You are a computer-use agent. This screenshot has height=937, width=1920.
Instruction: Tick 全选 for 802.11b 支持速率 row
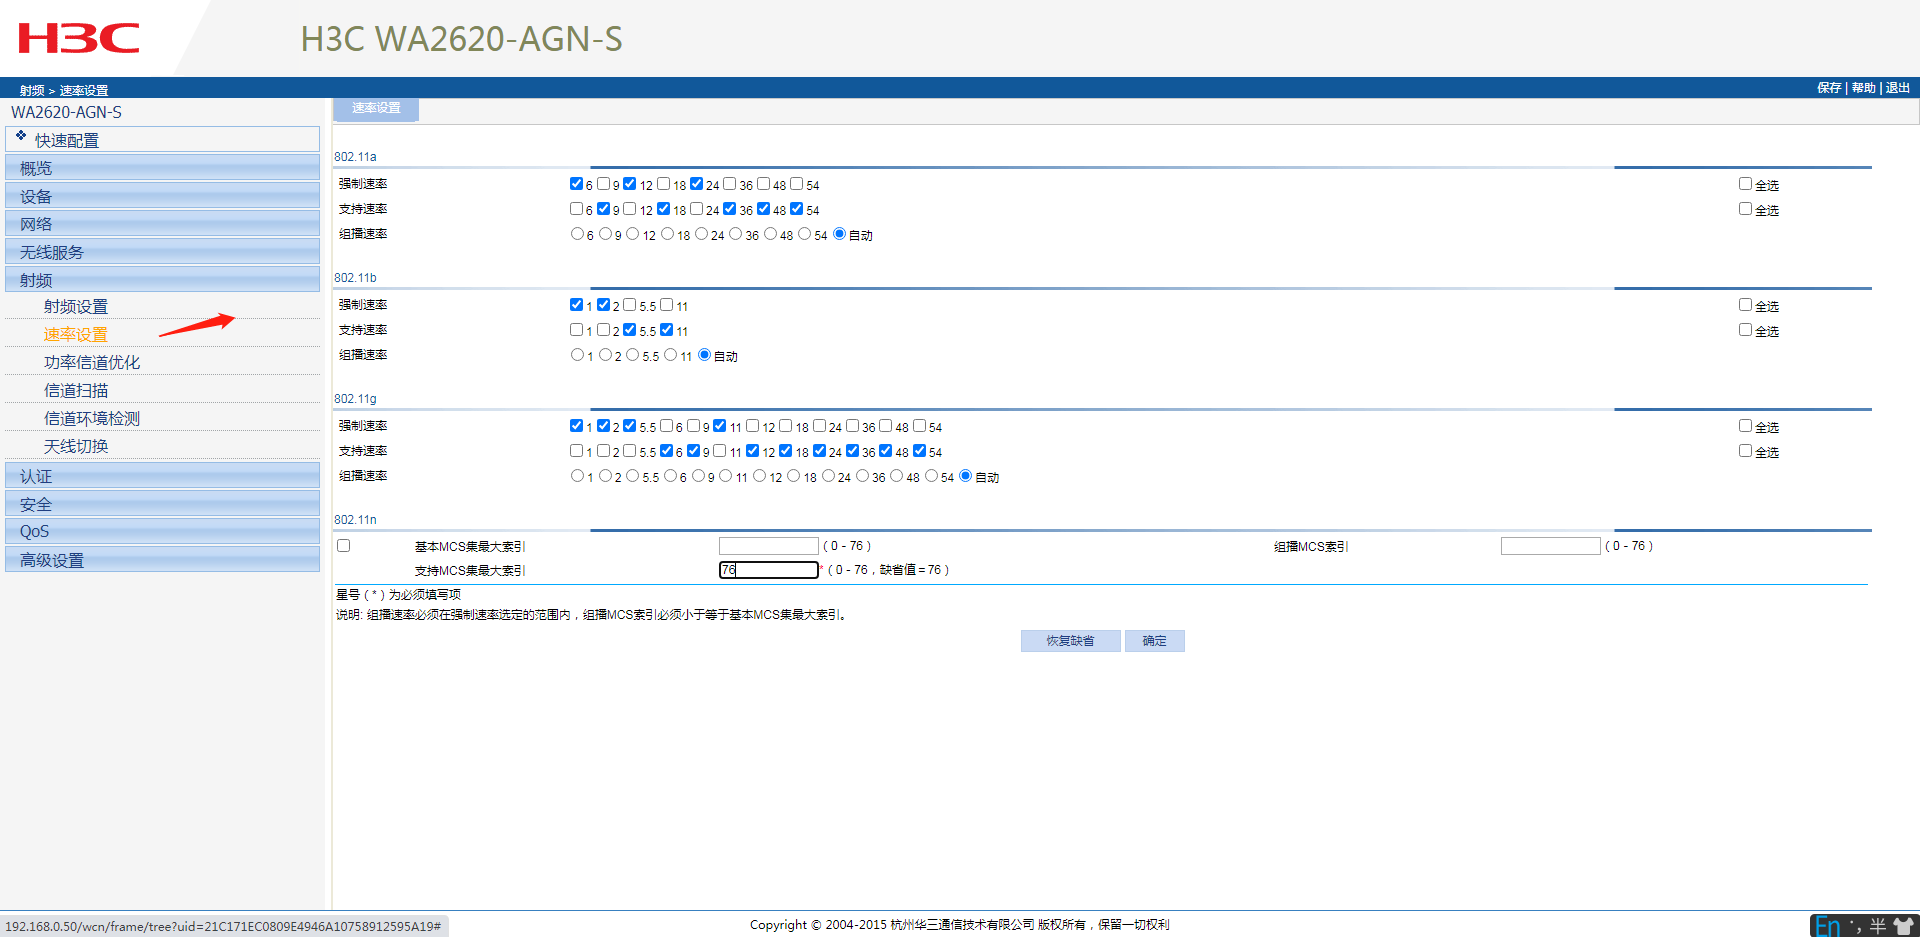pos(1745,330)
